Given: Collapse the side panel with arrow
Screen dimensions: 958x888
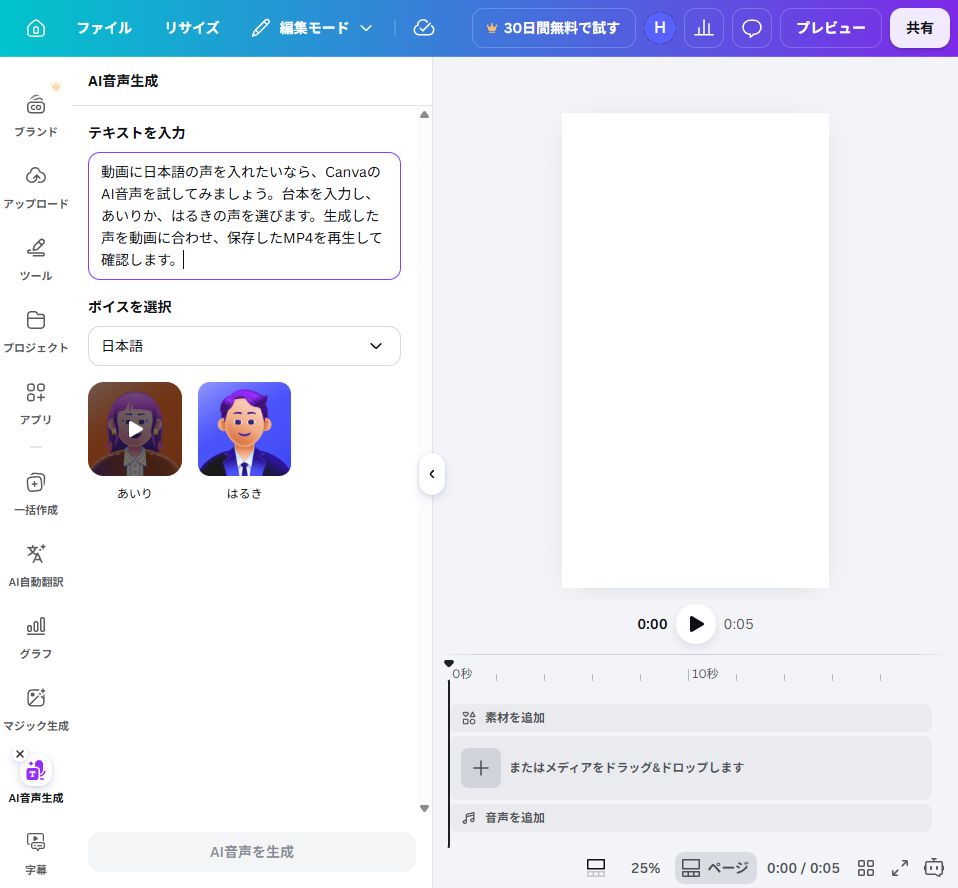Looking at the screenshot, I should pyautogui.click(x=432, y=474).
